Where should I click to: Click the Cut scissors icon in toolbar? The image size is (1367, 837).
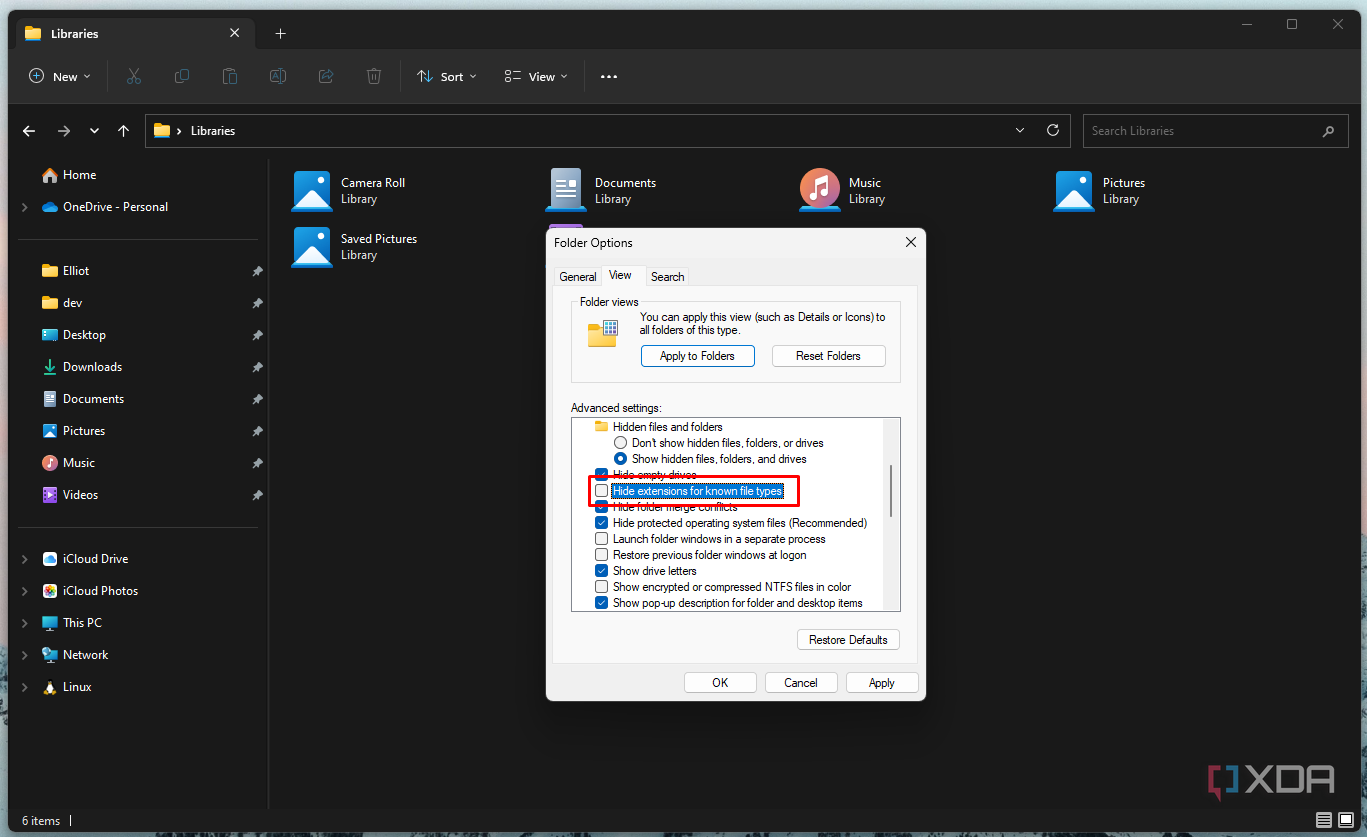[x=134, y=76]
